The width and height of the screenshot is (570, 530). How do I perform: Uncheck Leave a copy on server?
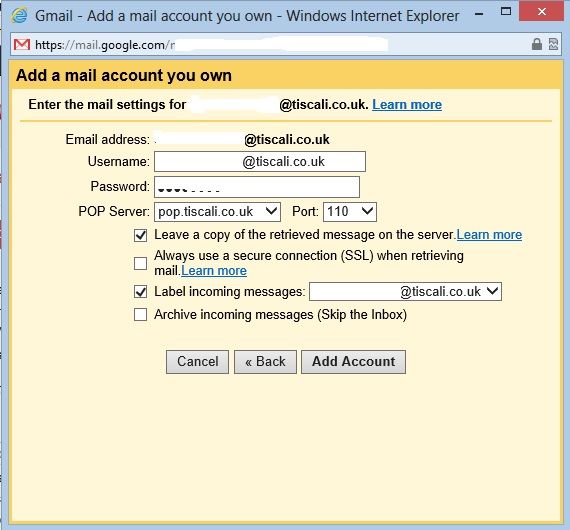pyautogui.click(x=140, y=235)
